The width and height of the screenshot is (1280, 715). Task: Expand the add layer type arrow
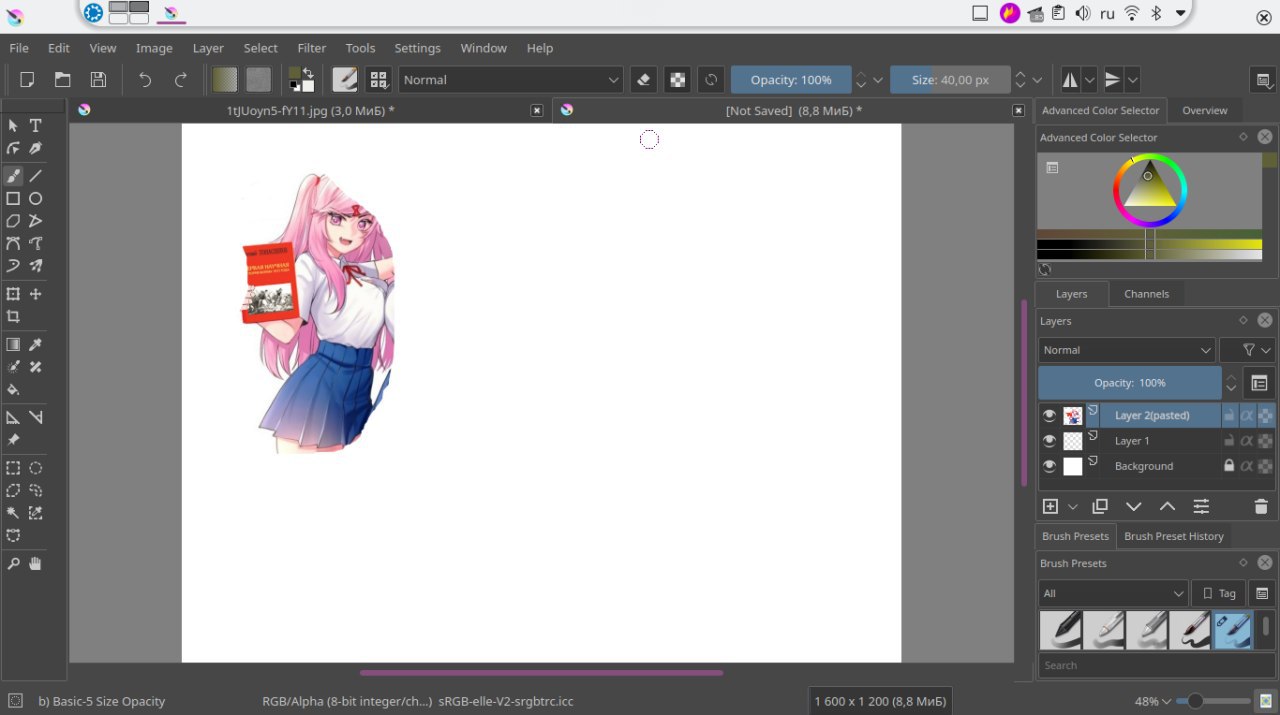click(1073, 507)
